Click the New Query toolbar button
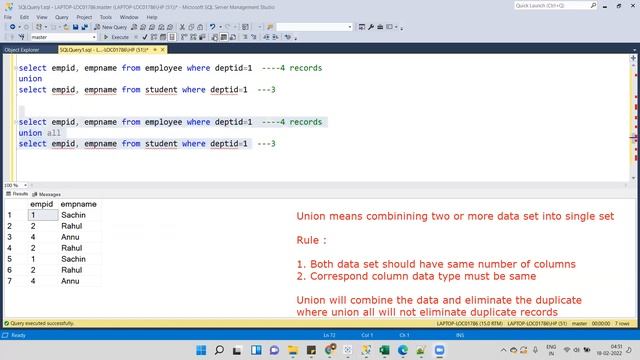 (x=111, y=27)
